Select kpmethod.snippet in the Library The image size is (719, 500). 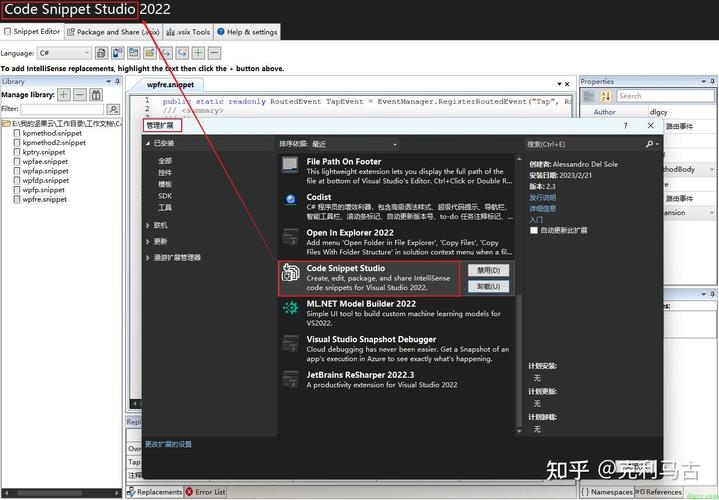click(x=52, y=133)
